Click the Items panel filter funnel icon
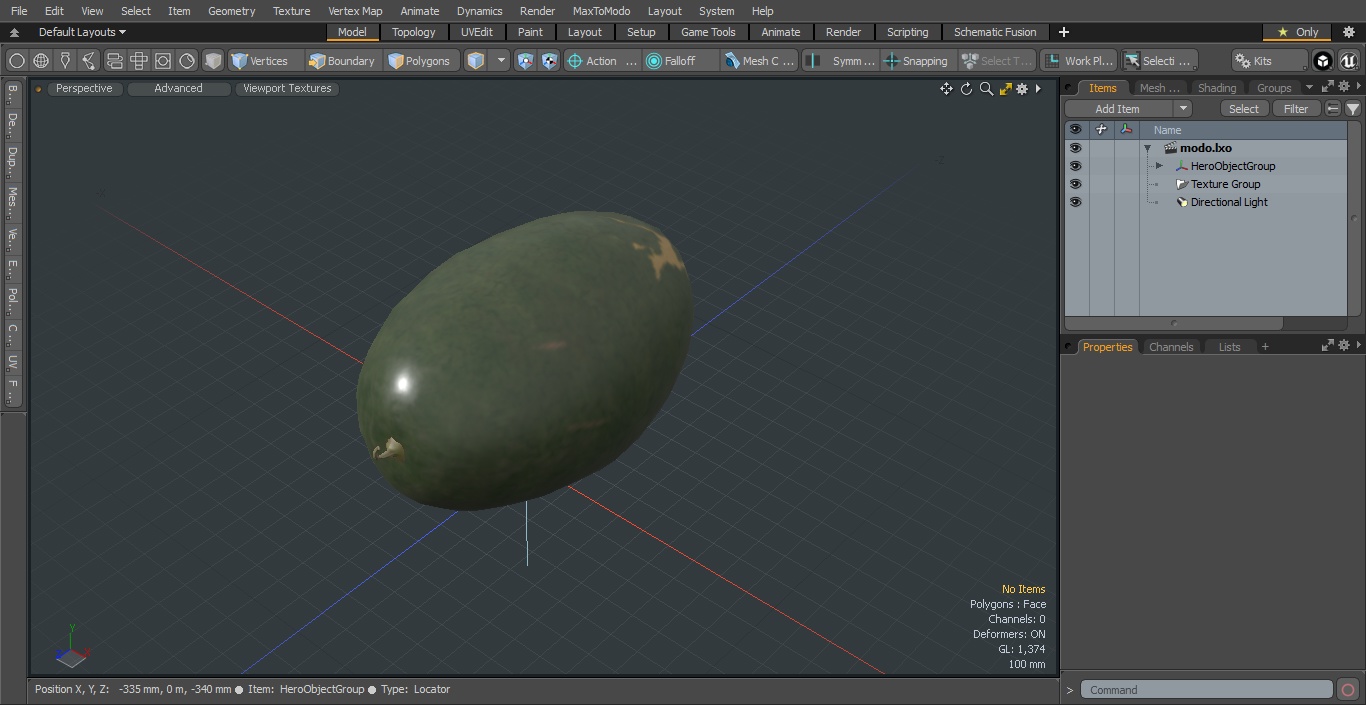This screenshot has width=1366, height=705. [x=1353, y=109]
